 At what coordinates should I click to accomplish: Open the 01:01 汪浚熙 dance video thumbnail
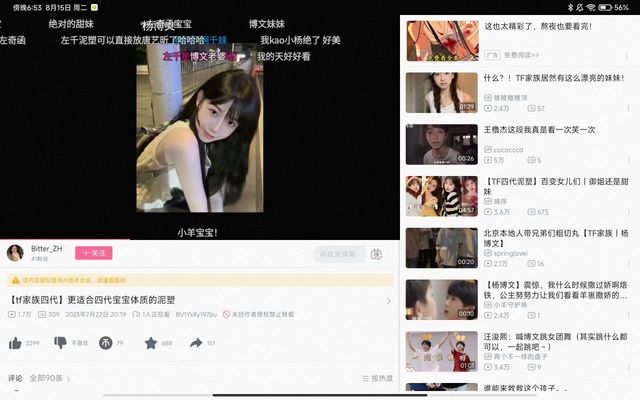pos(442,351)
